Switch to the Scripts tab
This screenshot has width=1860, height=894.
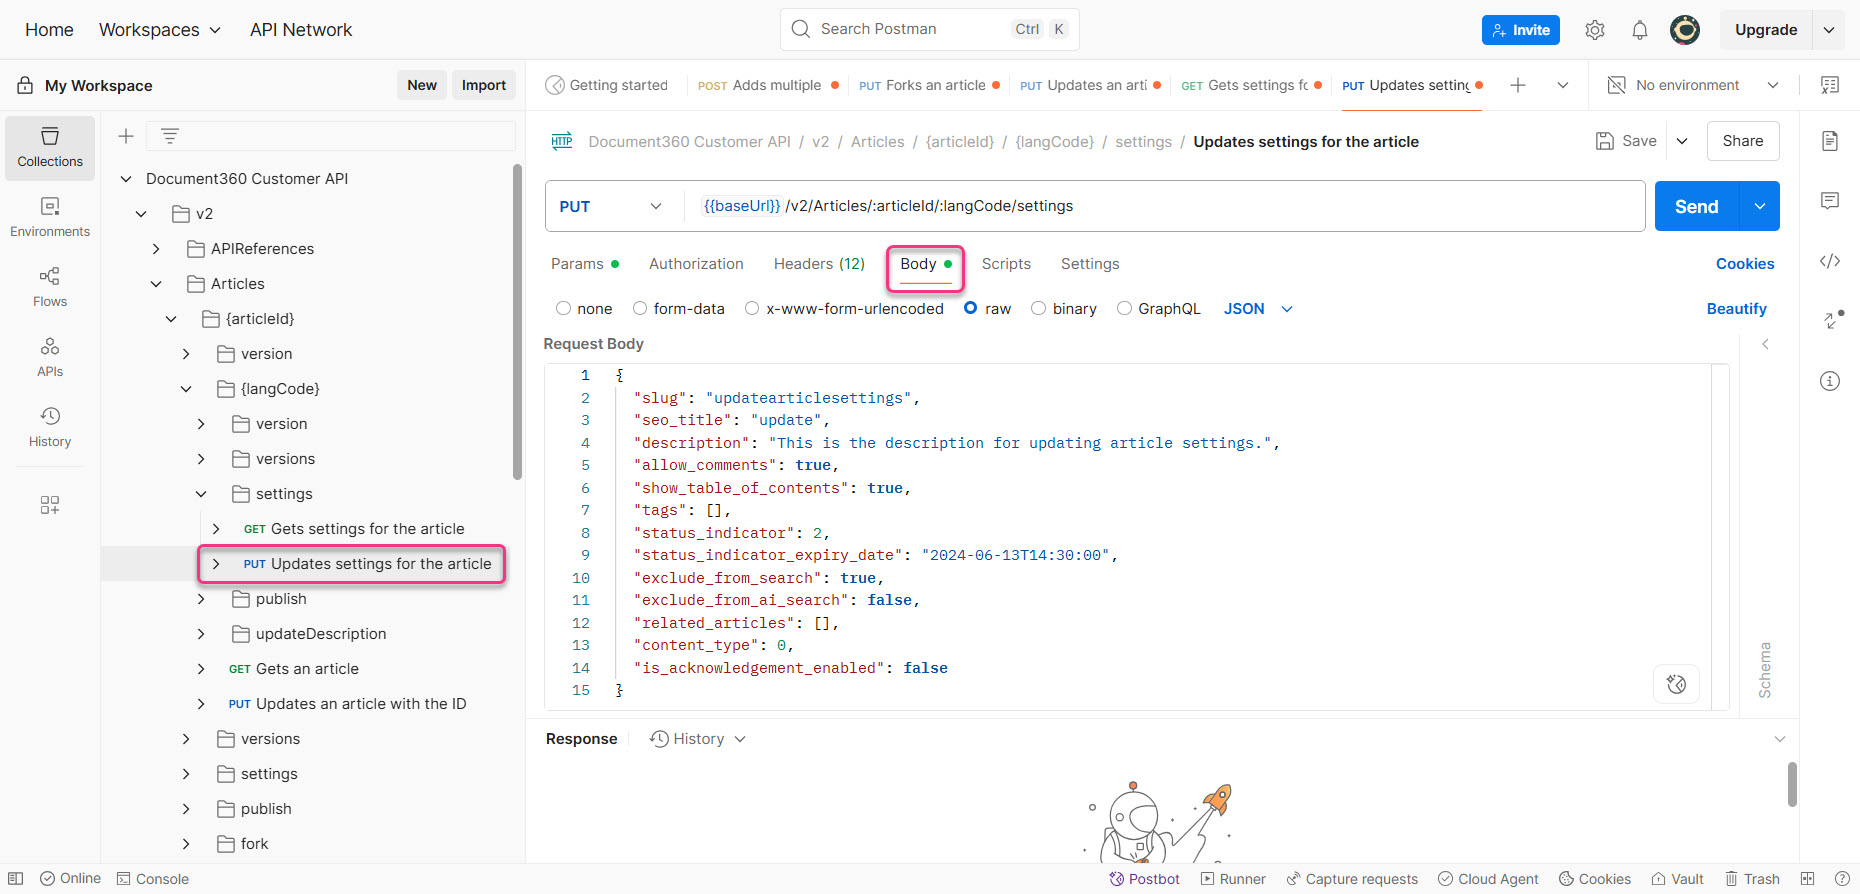[x=1006, y=264]
